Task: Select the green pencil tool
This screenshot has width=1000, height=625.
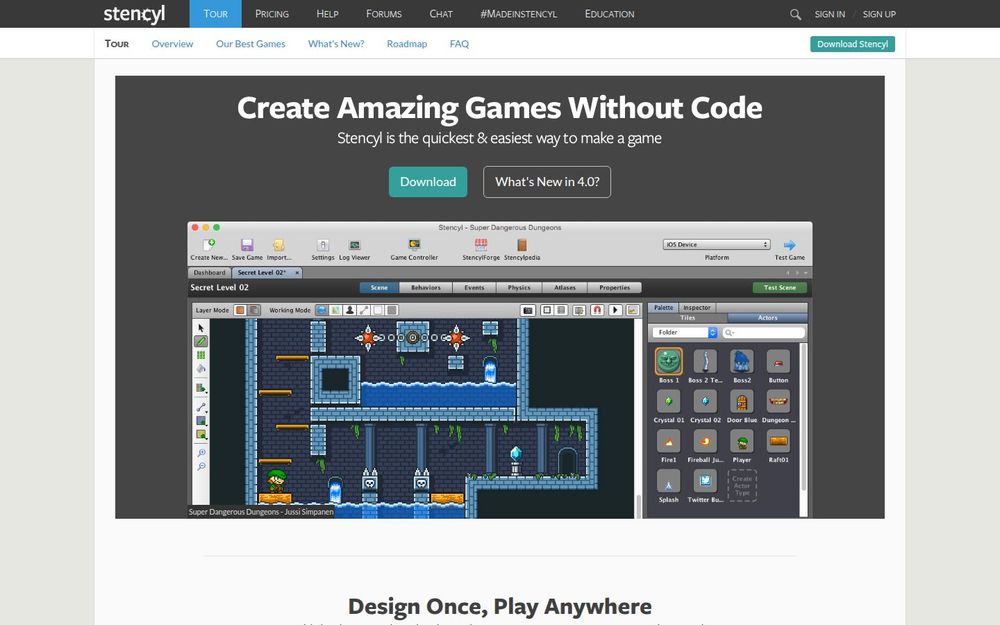Action: pyautogui.click(x=201, y=341)
